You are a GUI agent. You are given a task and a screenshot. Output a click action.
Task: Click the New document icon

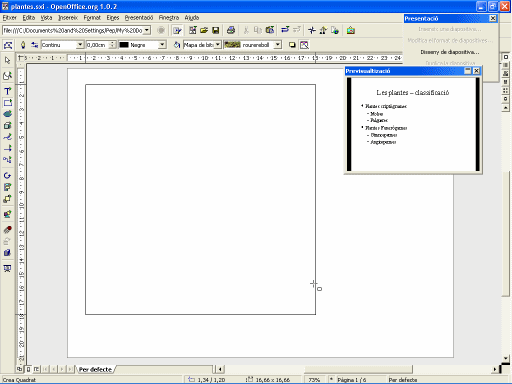click(x=192, y=30)
